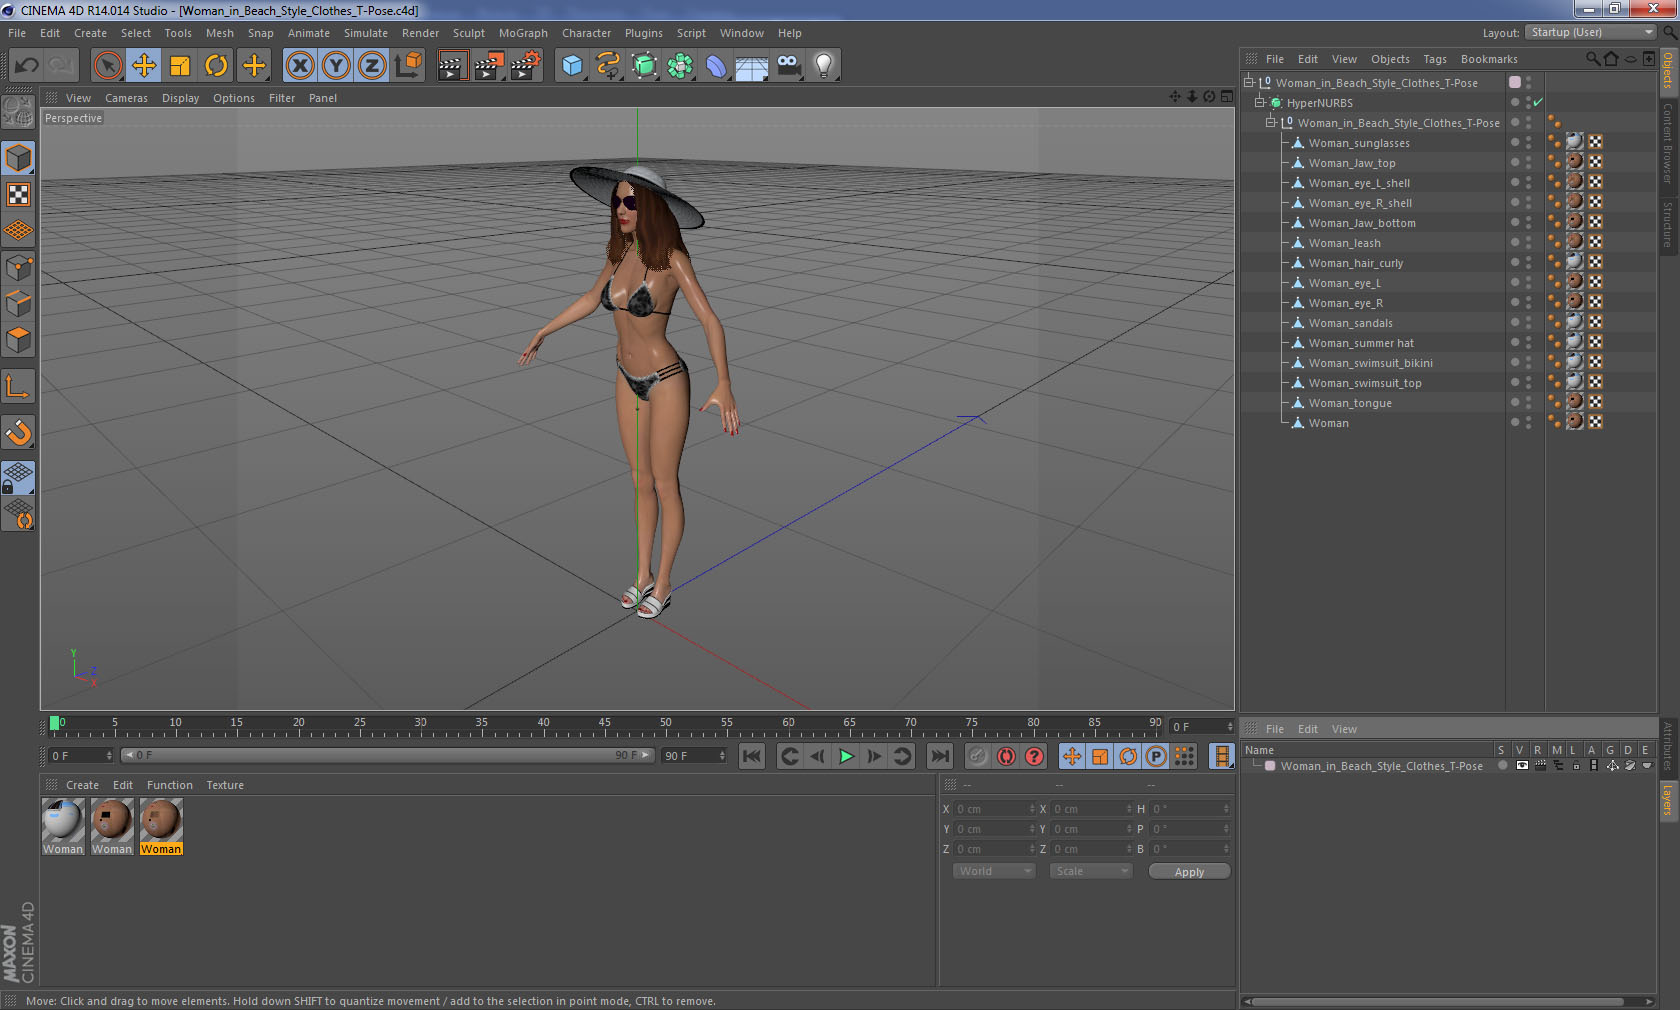Open the Simulate menu
This screenshot has width=1680, height=1010.
click(x=366, y=33)
